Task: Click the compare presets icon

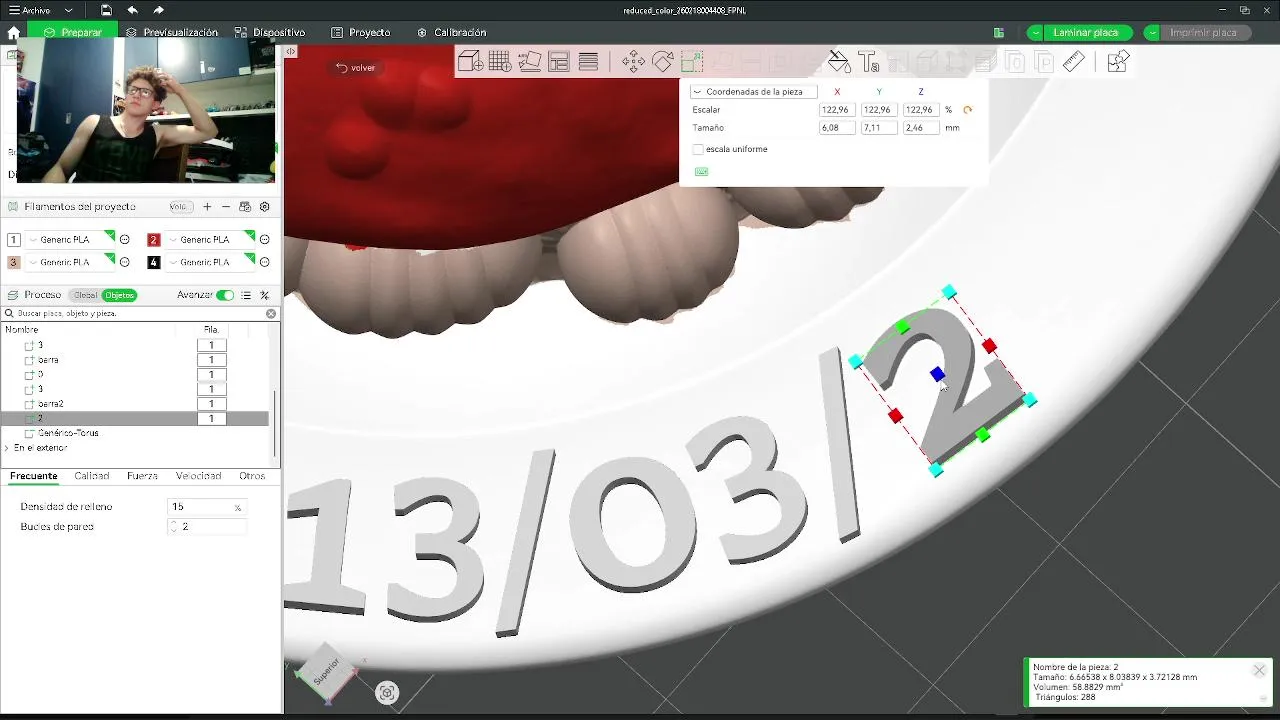Action: (265, 295)
